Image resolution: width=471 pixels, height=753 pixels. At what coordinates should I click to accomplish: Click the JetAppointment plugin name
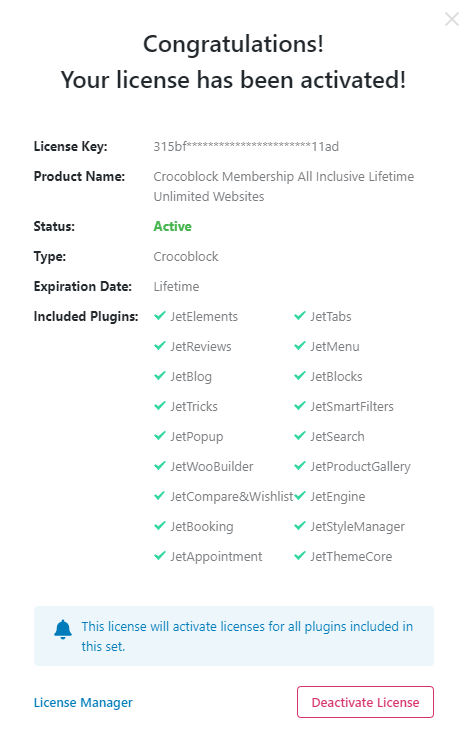point(216,557)
